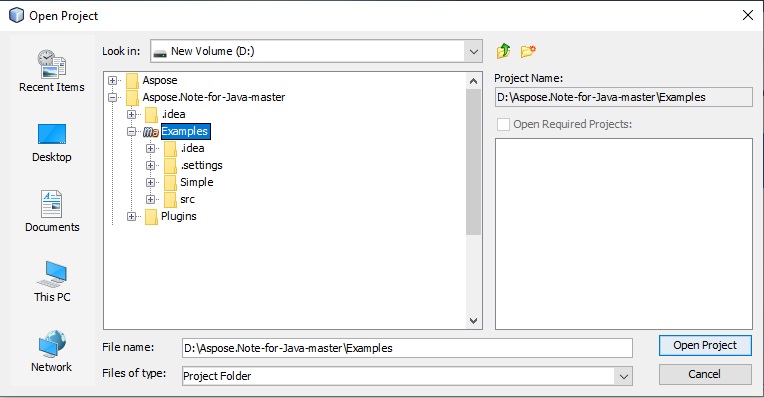Open Files of type dropdown
This screenshot has height=398, width=764.
(623, 376)
